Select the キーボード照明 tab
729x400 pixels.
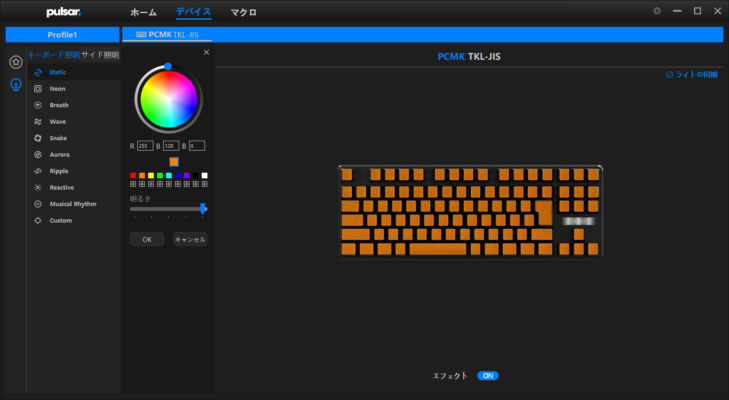(x=53, y=55)
